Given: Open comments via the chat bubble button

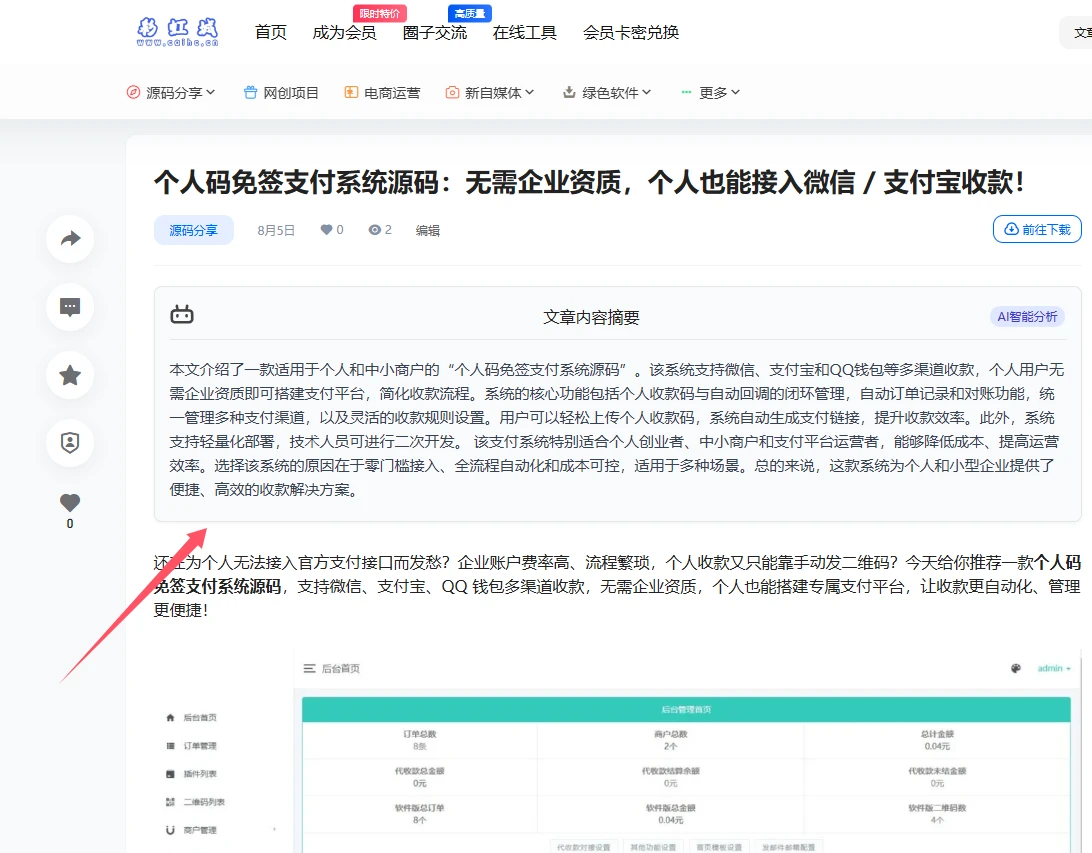Looking at the screenshot, I should [70, 307].
